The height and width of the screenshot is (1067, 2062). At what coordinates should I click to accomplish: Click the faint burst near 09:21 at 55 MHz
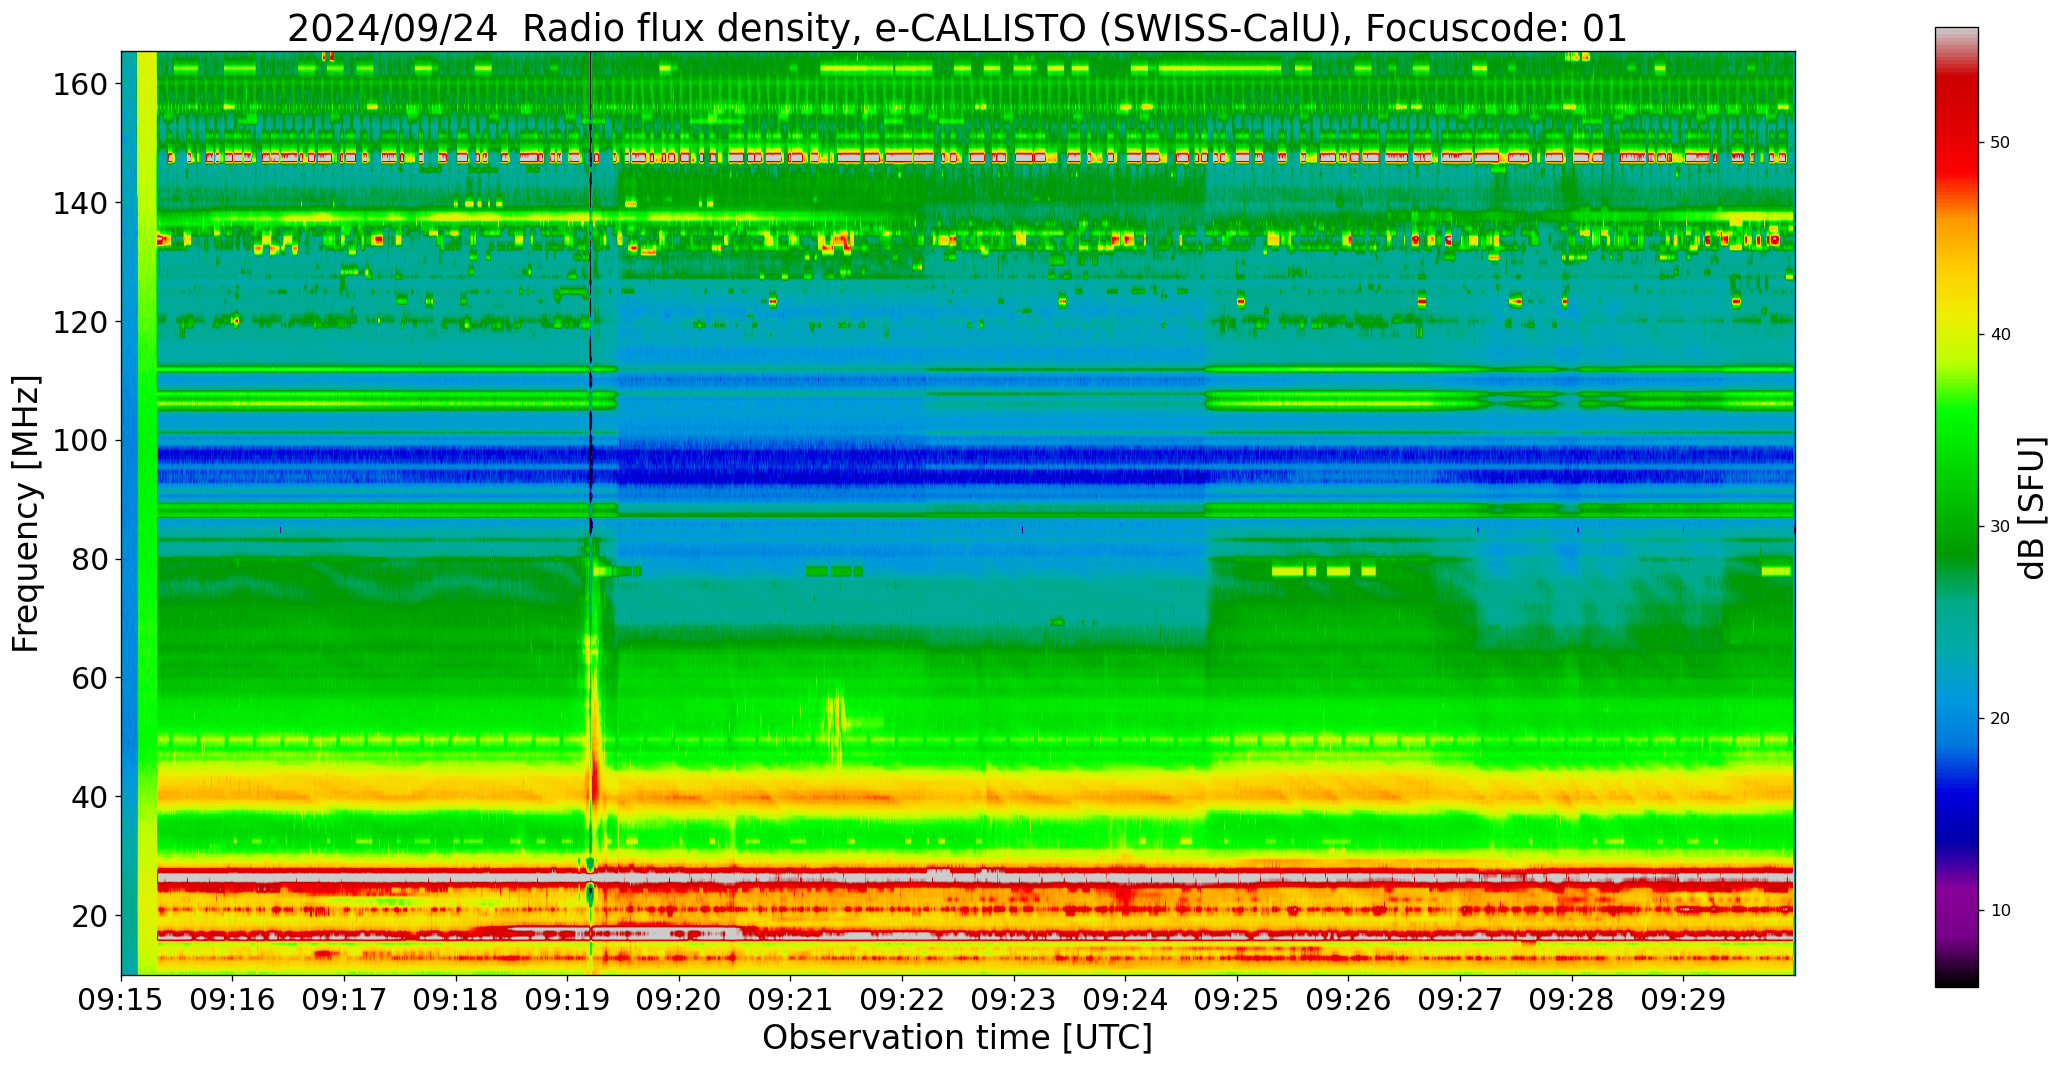click(834, 725)
